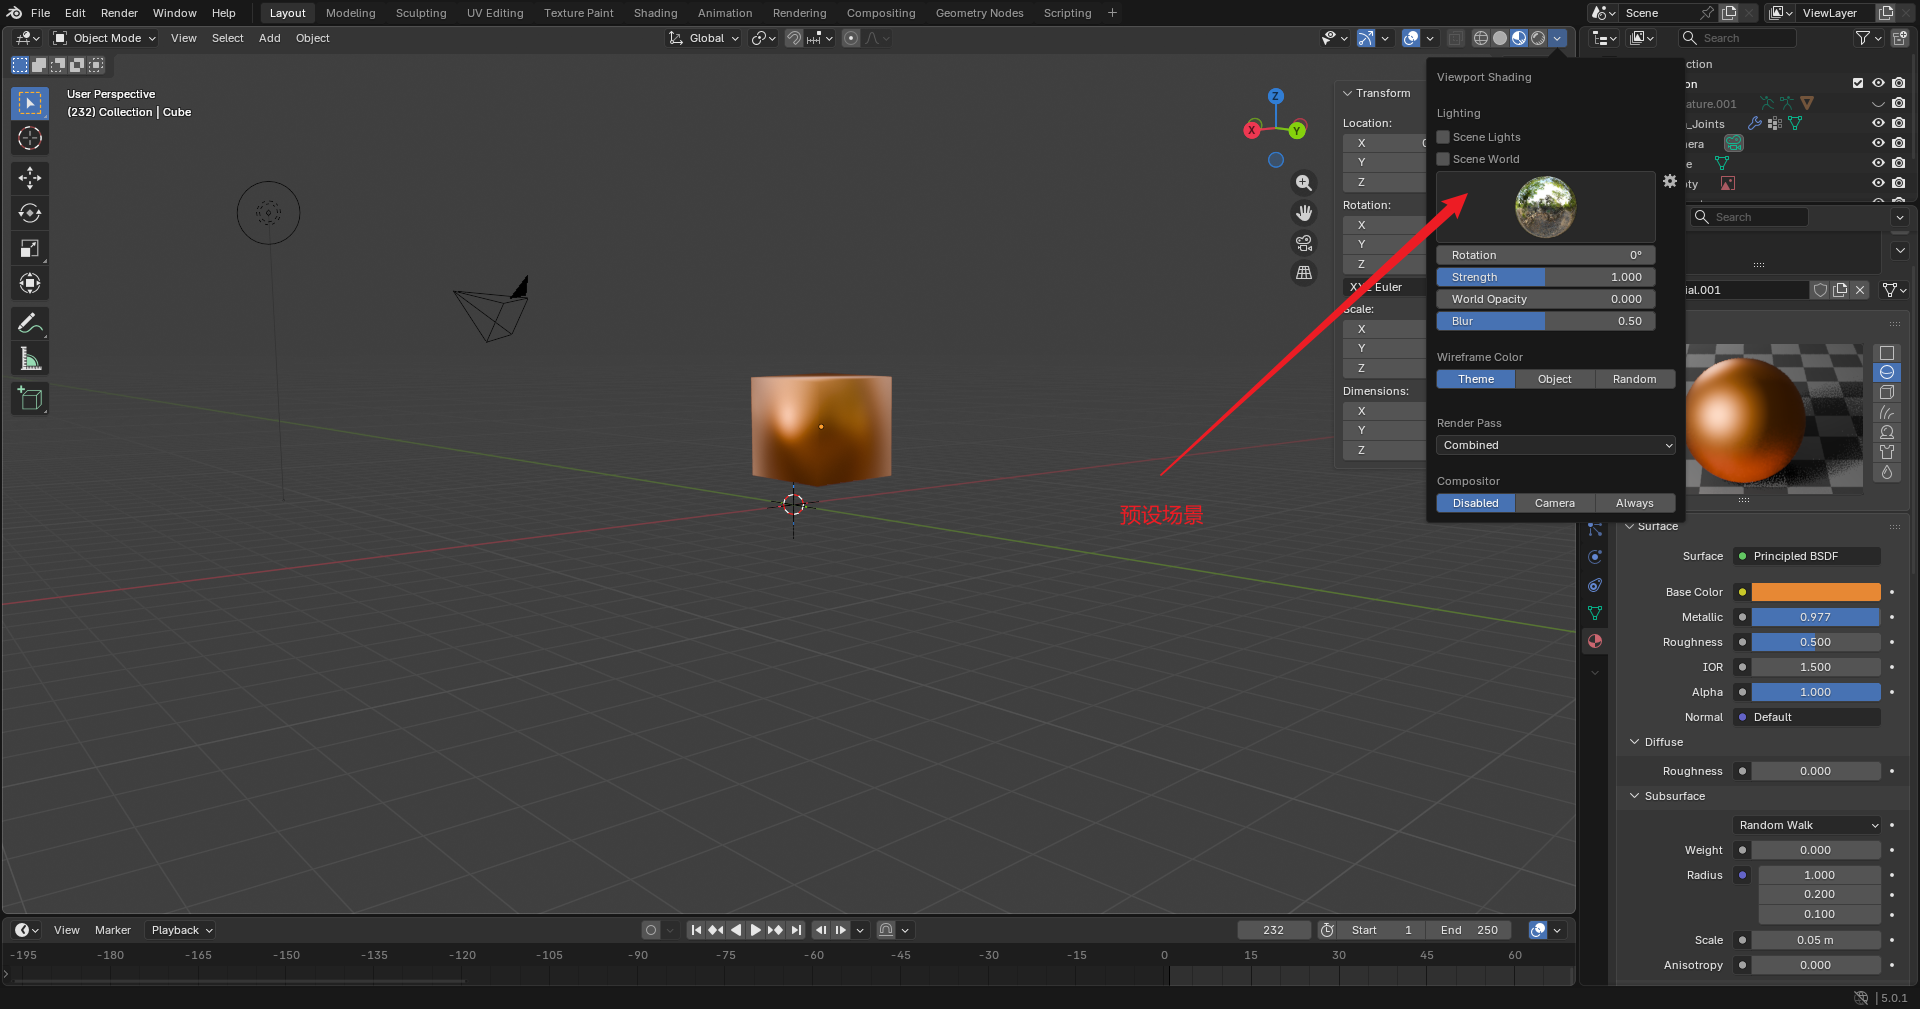
Task: Switch to the Sculpting workspace tab
Action: click(421, 13)
